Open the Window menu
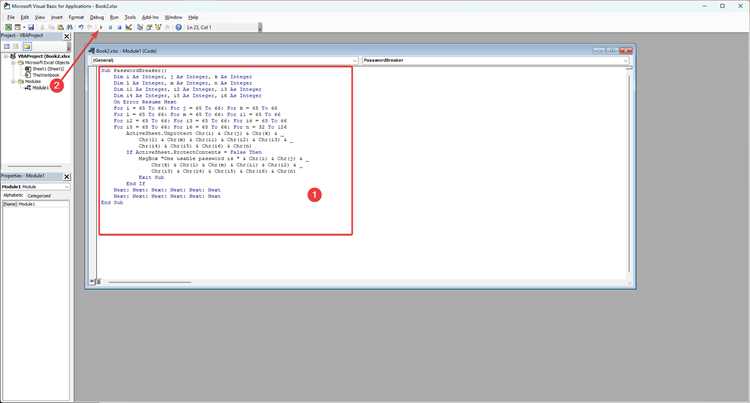Image resolution: width=750 pixels, height=403 pixels. point(174,17)
